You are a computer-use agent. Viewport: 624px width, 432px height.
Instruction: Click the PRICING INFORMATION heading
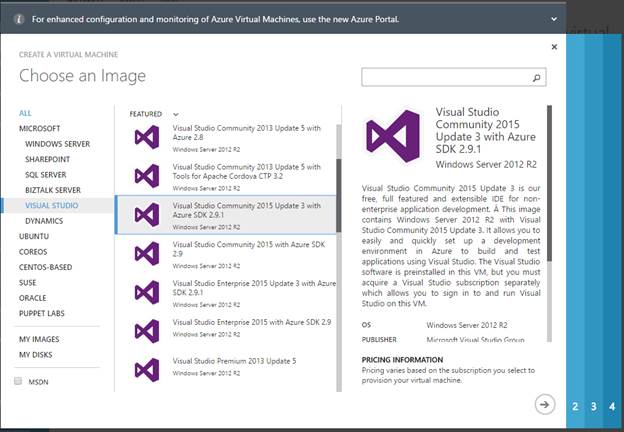coord(402,360)
